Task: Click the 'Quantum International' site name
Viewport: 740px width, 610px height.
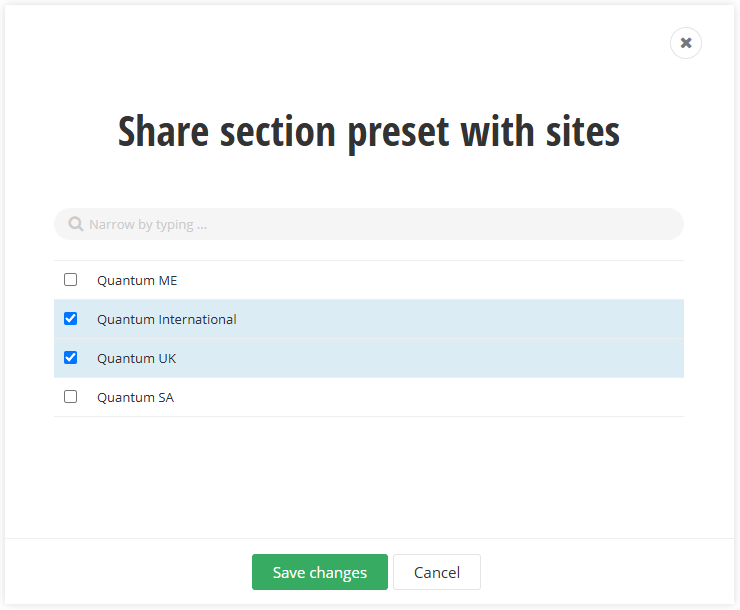Action: [167, 320]
